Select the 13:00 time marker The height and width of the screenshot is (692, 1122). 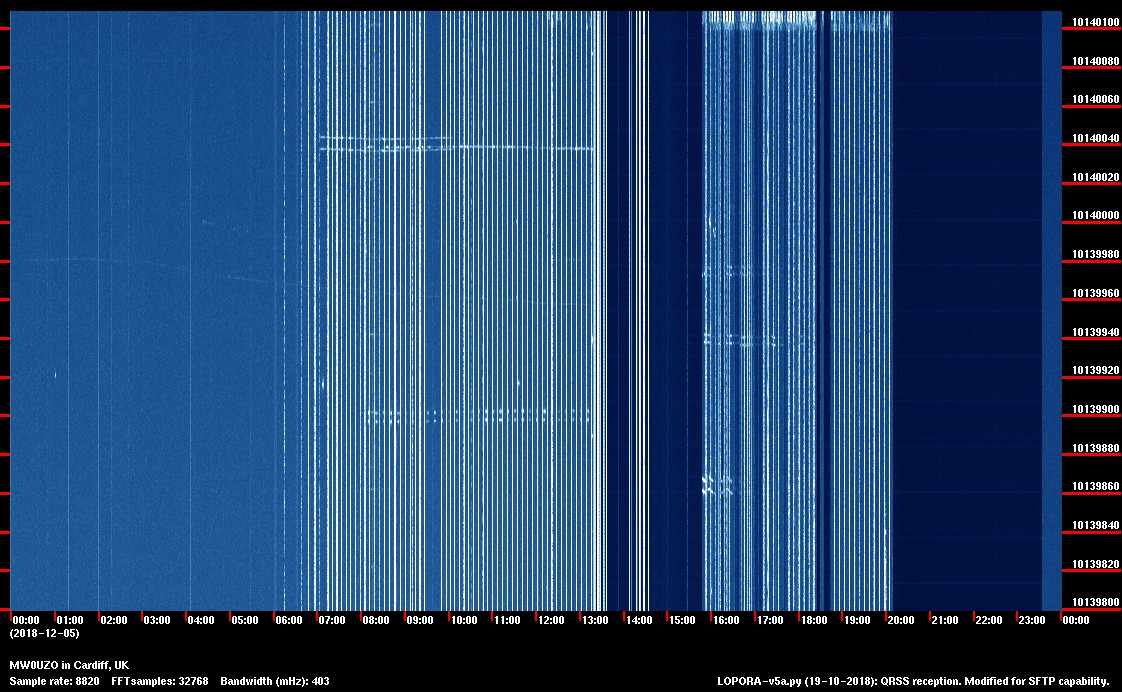594,620
